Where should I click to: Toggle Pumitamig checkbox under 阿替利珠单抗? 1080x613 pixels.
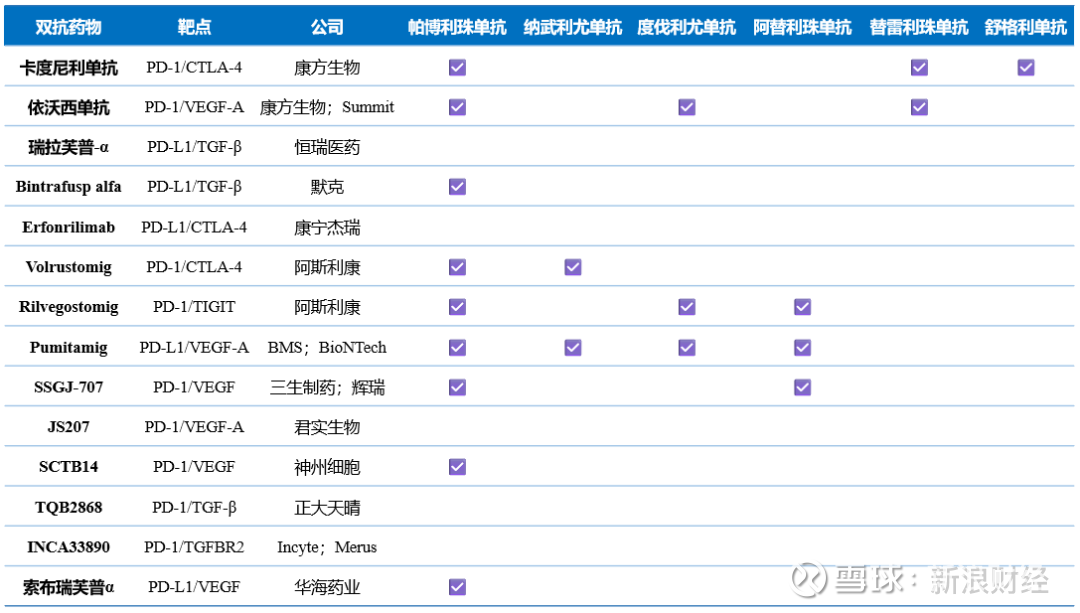802,348
